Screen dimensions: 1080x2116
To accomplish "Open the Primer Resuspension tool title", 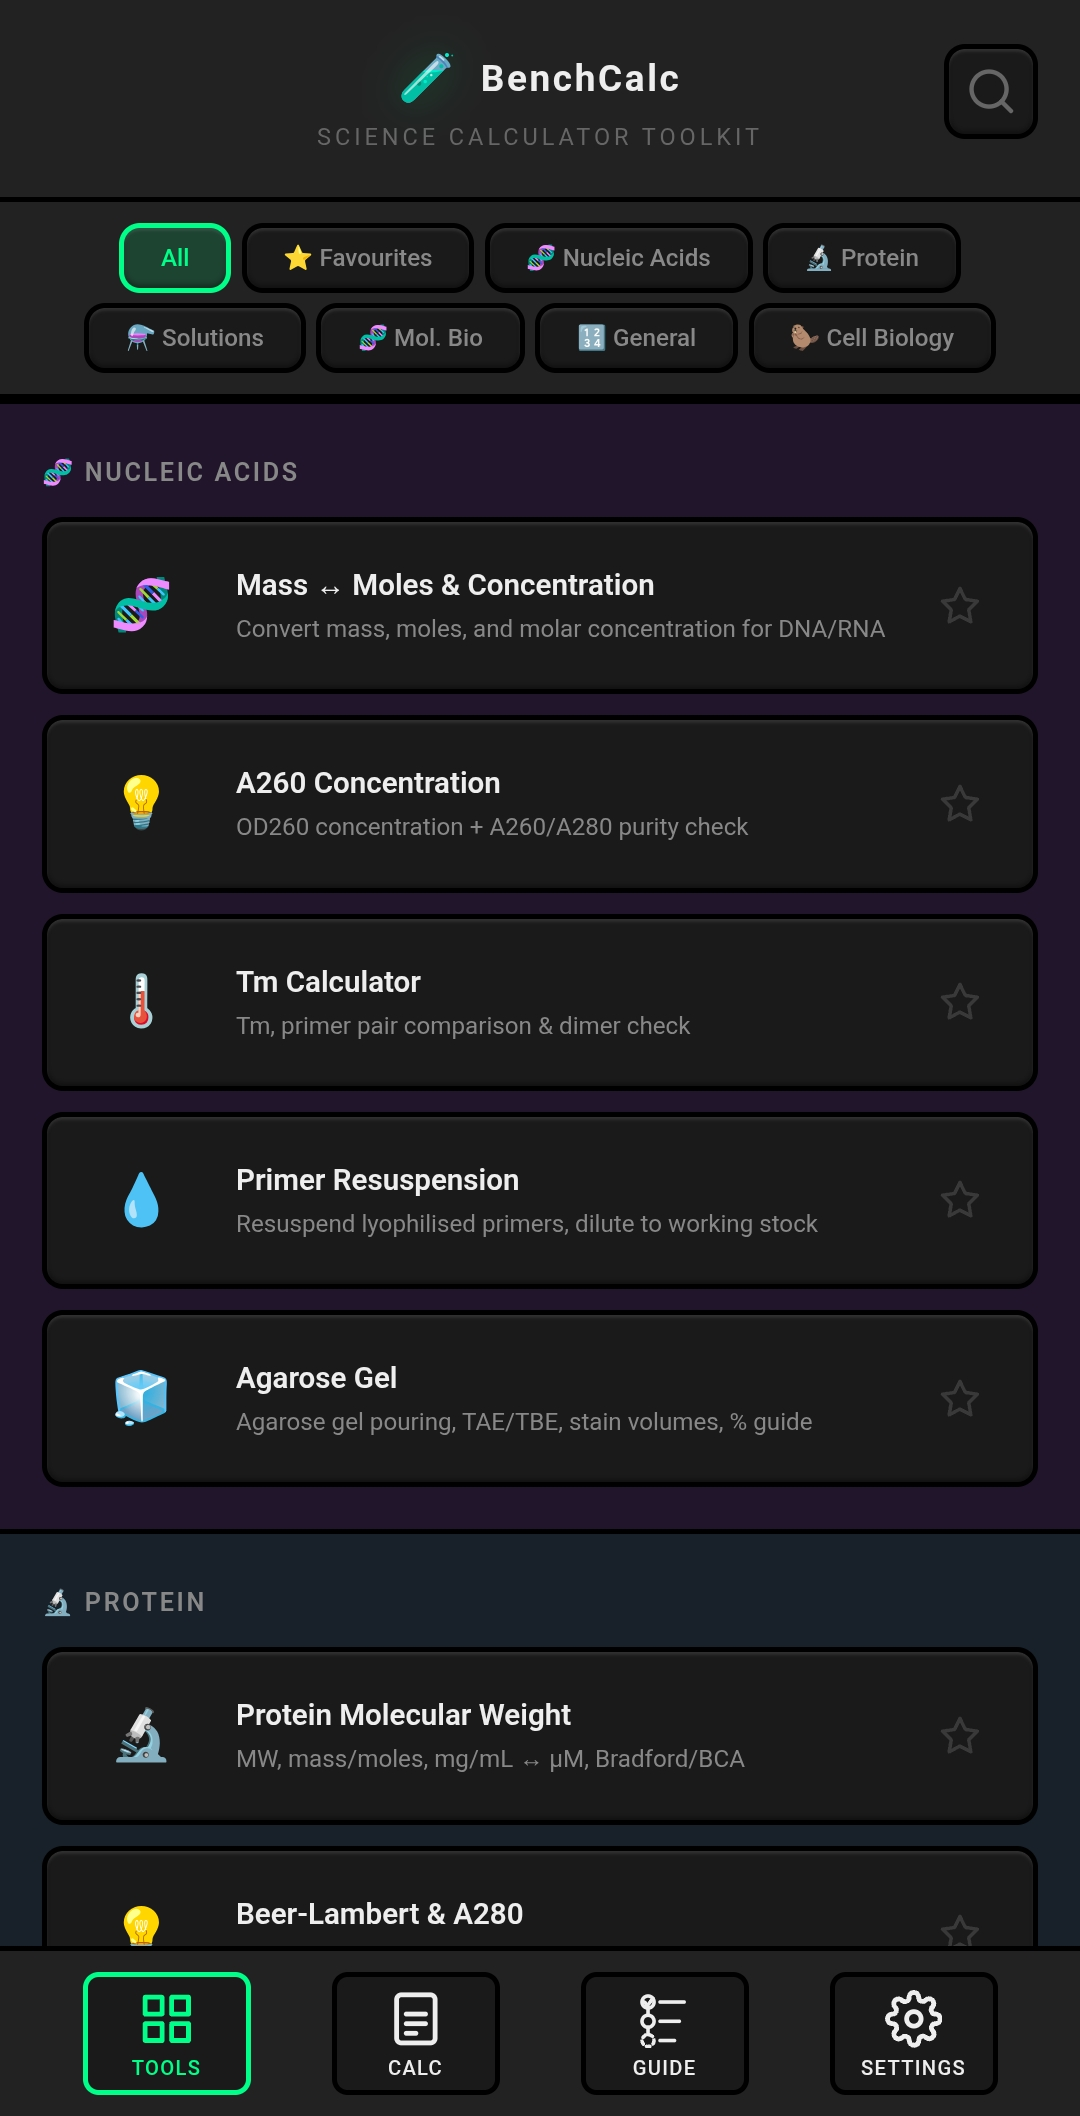I will (377, 1180).
